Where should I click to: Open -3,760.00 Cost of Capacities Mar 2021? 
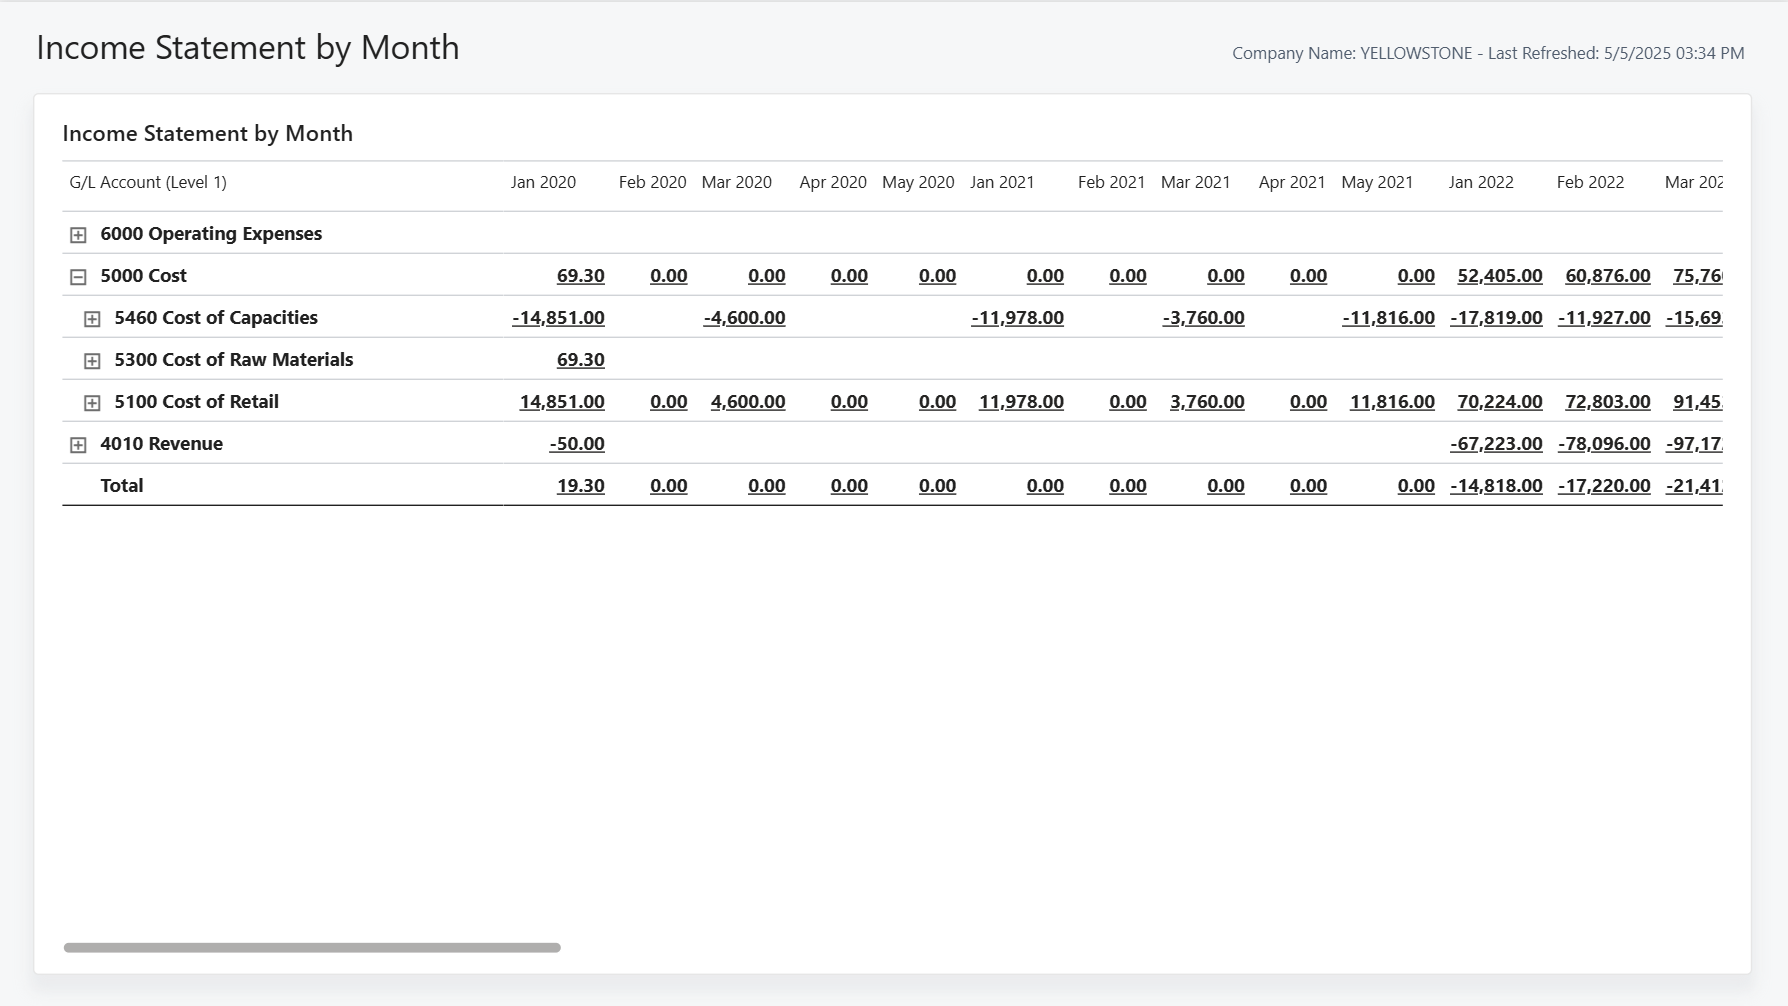(1203, 318)
